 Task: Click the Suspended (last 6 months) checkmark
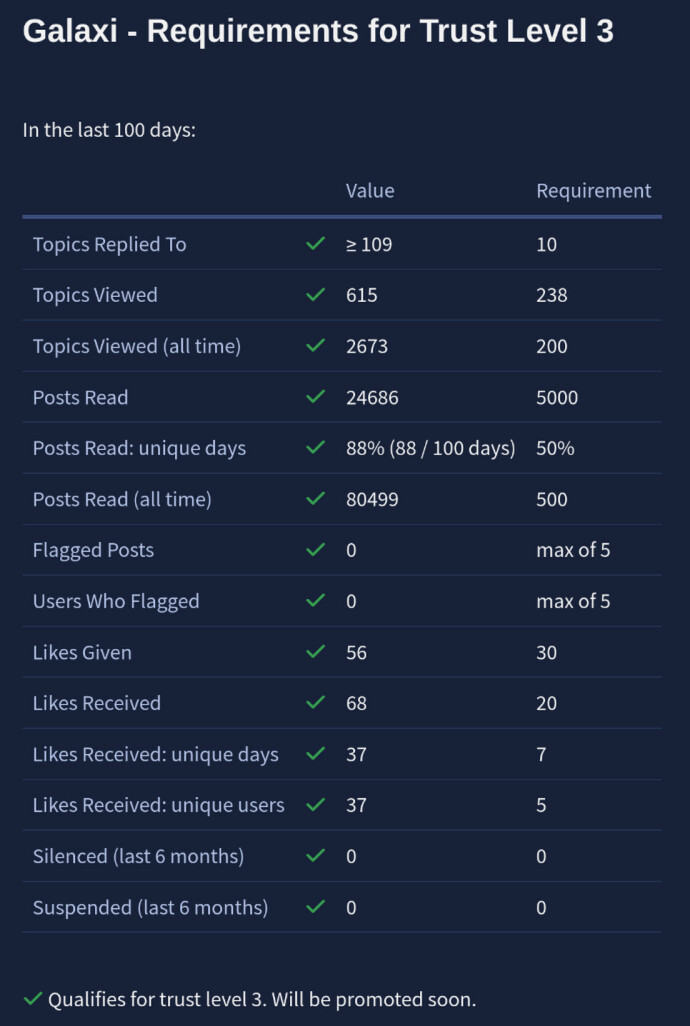pos(316,907)
